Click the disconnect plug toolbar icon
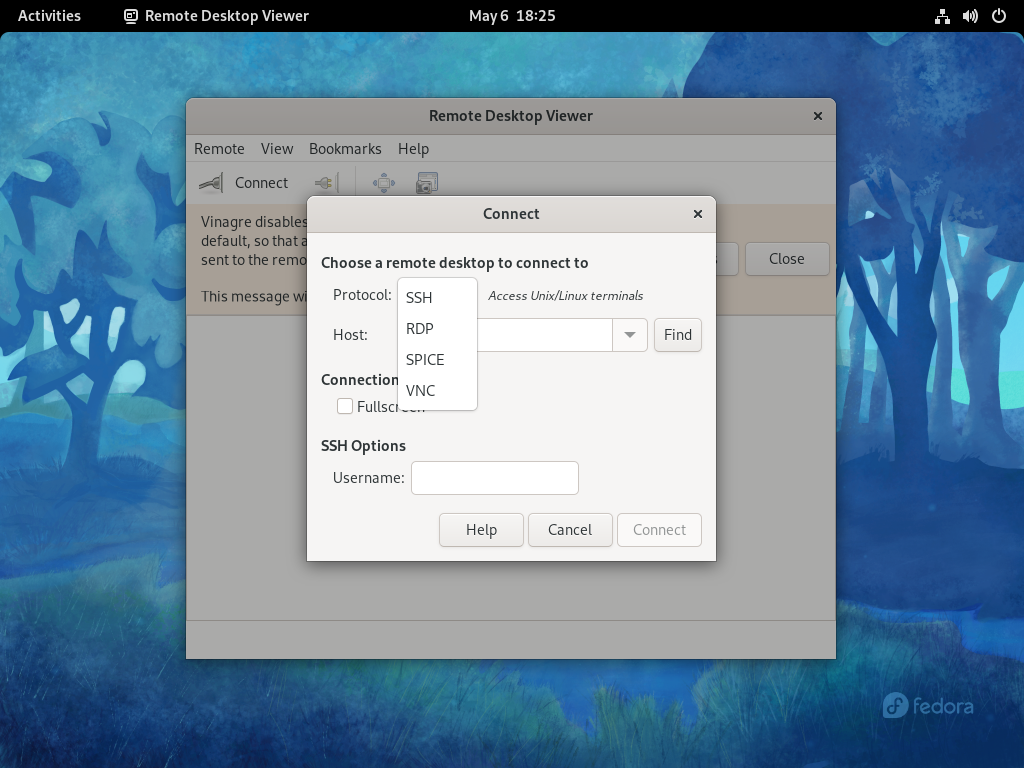 coord(326,183)
